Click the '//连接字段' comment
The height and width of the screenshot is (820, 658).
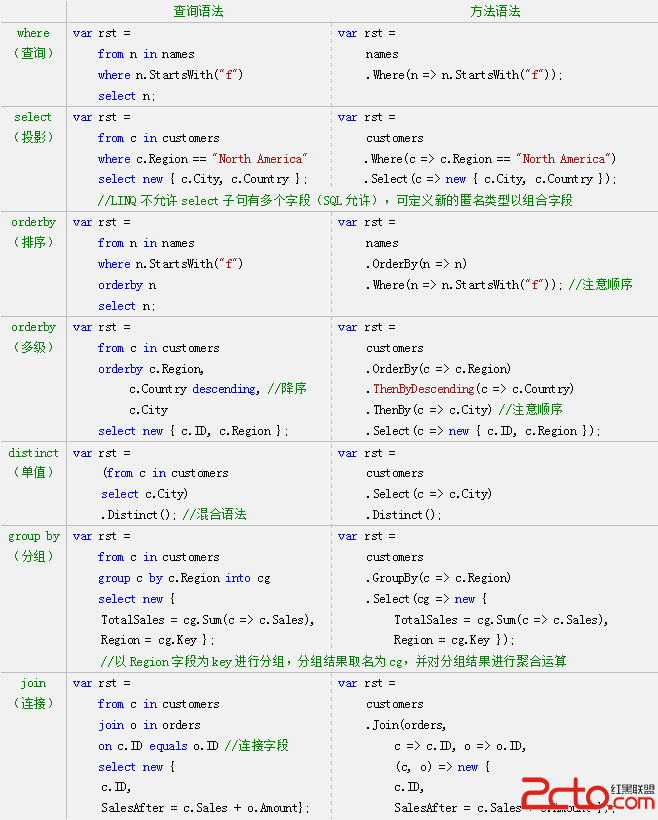point(256,746)
